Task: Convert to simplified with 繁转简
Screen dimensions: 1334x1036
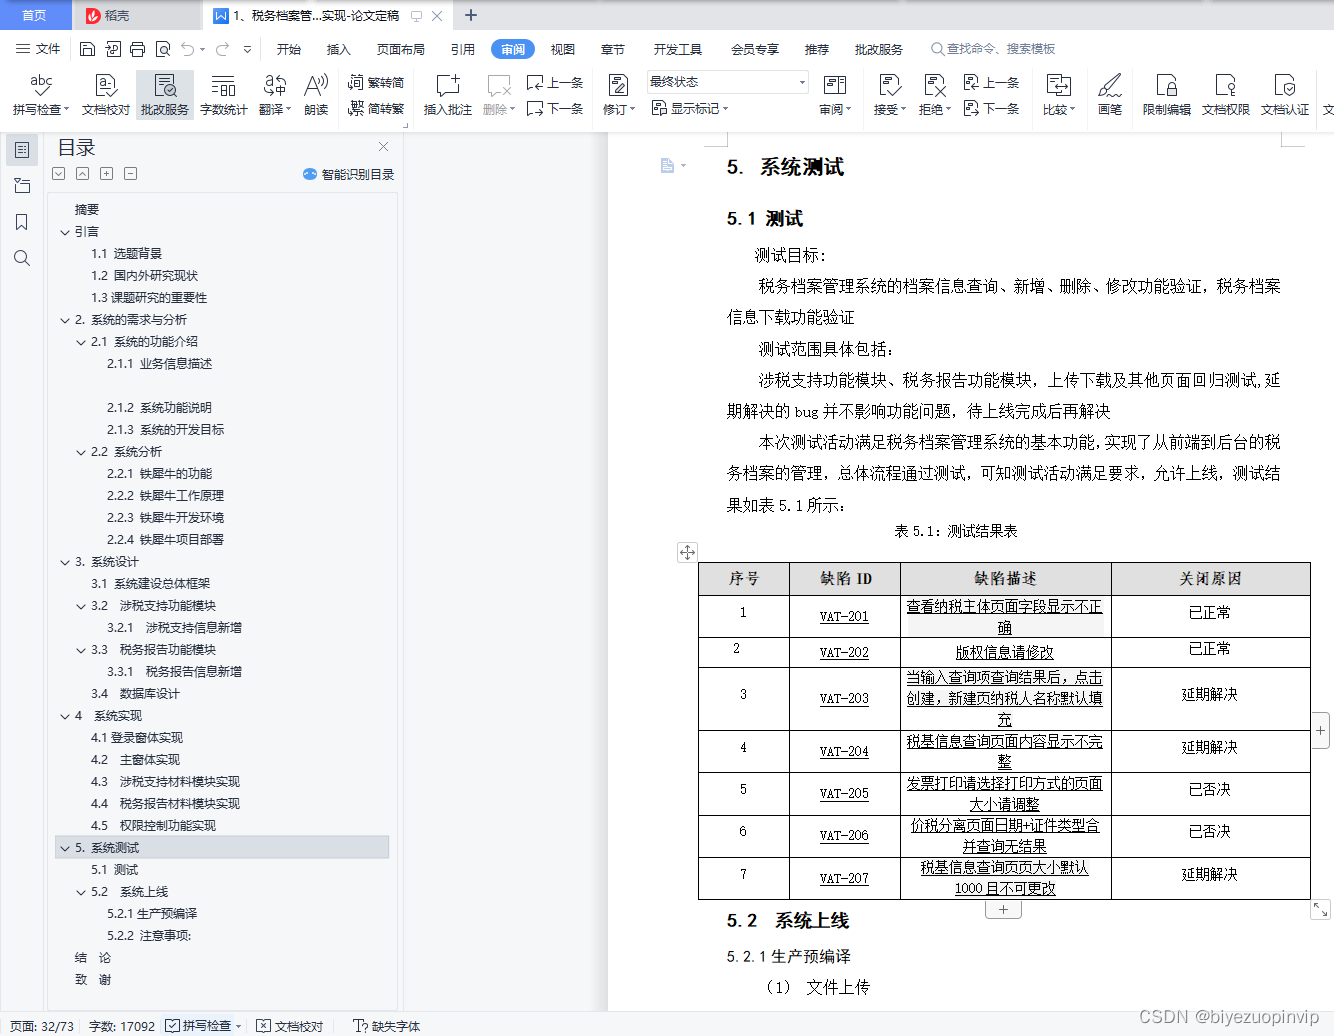Action: 376,83
